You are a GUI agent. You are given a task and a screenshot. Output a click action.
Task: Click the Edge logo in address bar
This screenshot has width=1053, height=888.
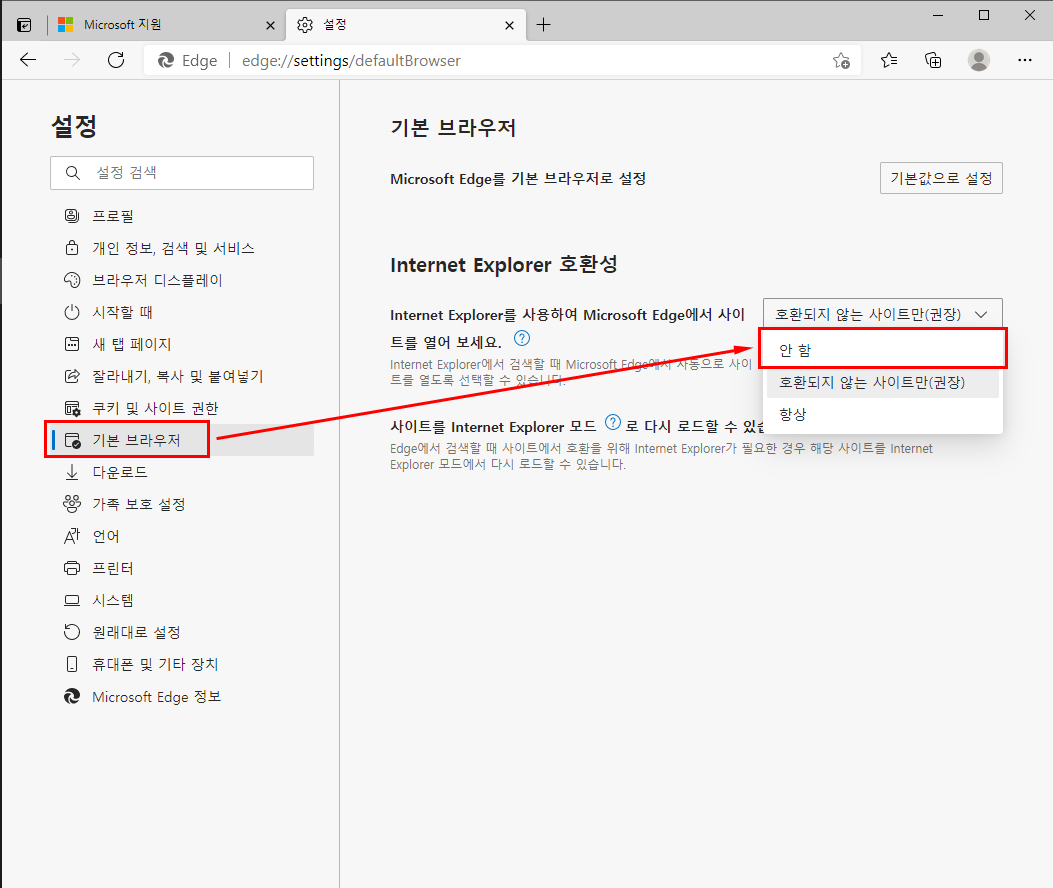[x=166, y=61]
